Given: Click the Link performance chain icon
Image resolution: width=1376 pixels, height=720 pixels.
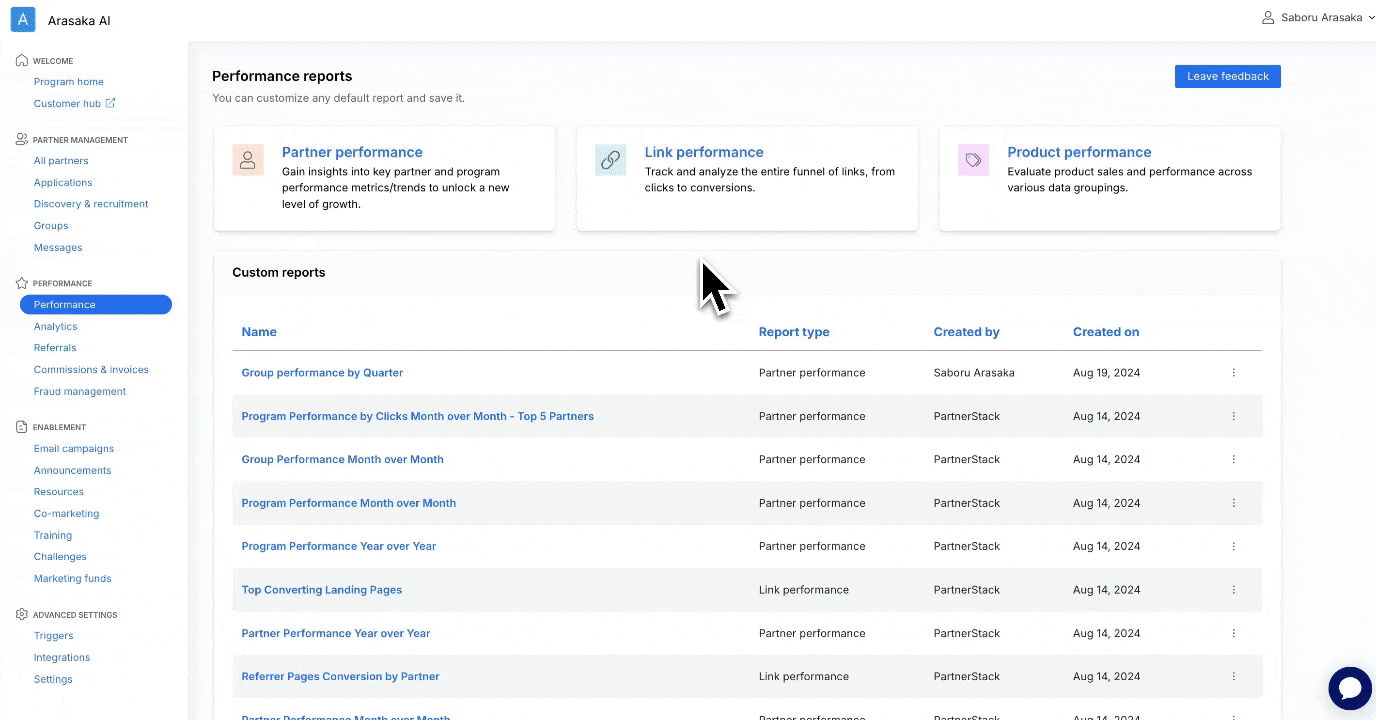Looking at the screenshot, I should (x=610, y=160).
